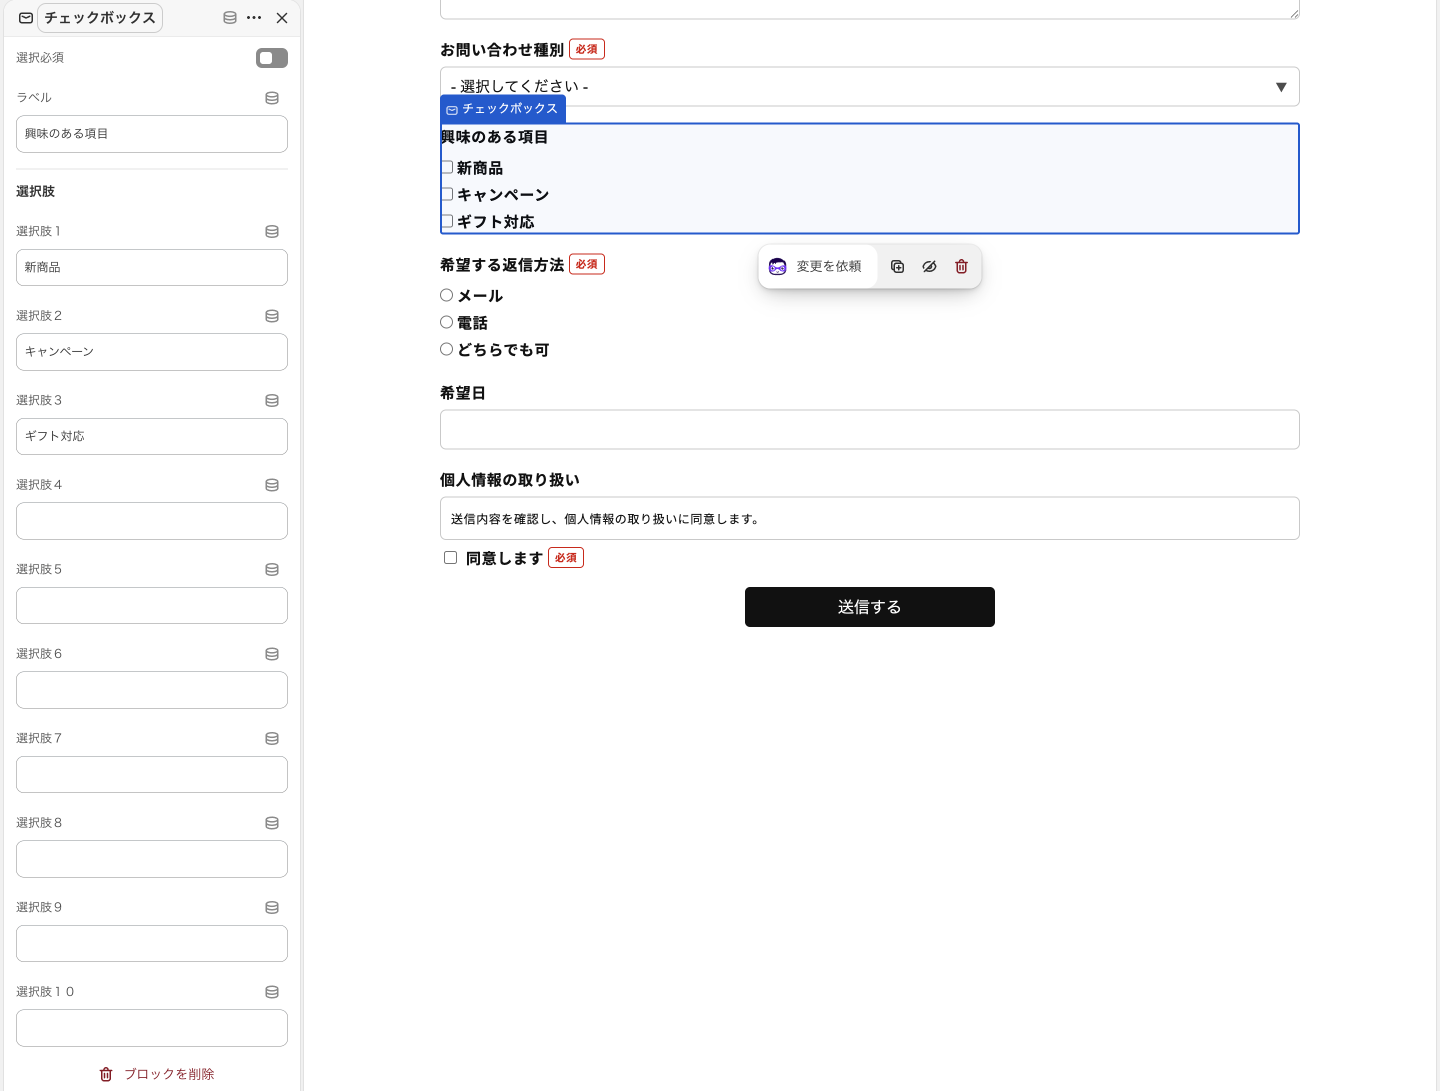Toggle the 選択必須 switch
The width and height of the screenshot is (1440, 1091).
[x=272, y=58]
